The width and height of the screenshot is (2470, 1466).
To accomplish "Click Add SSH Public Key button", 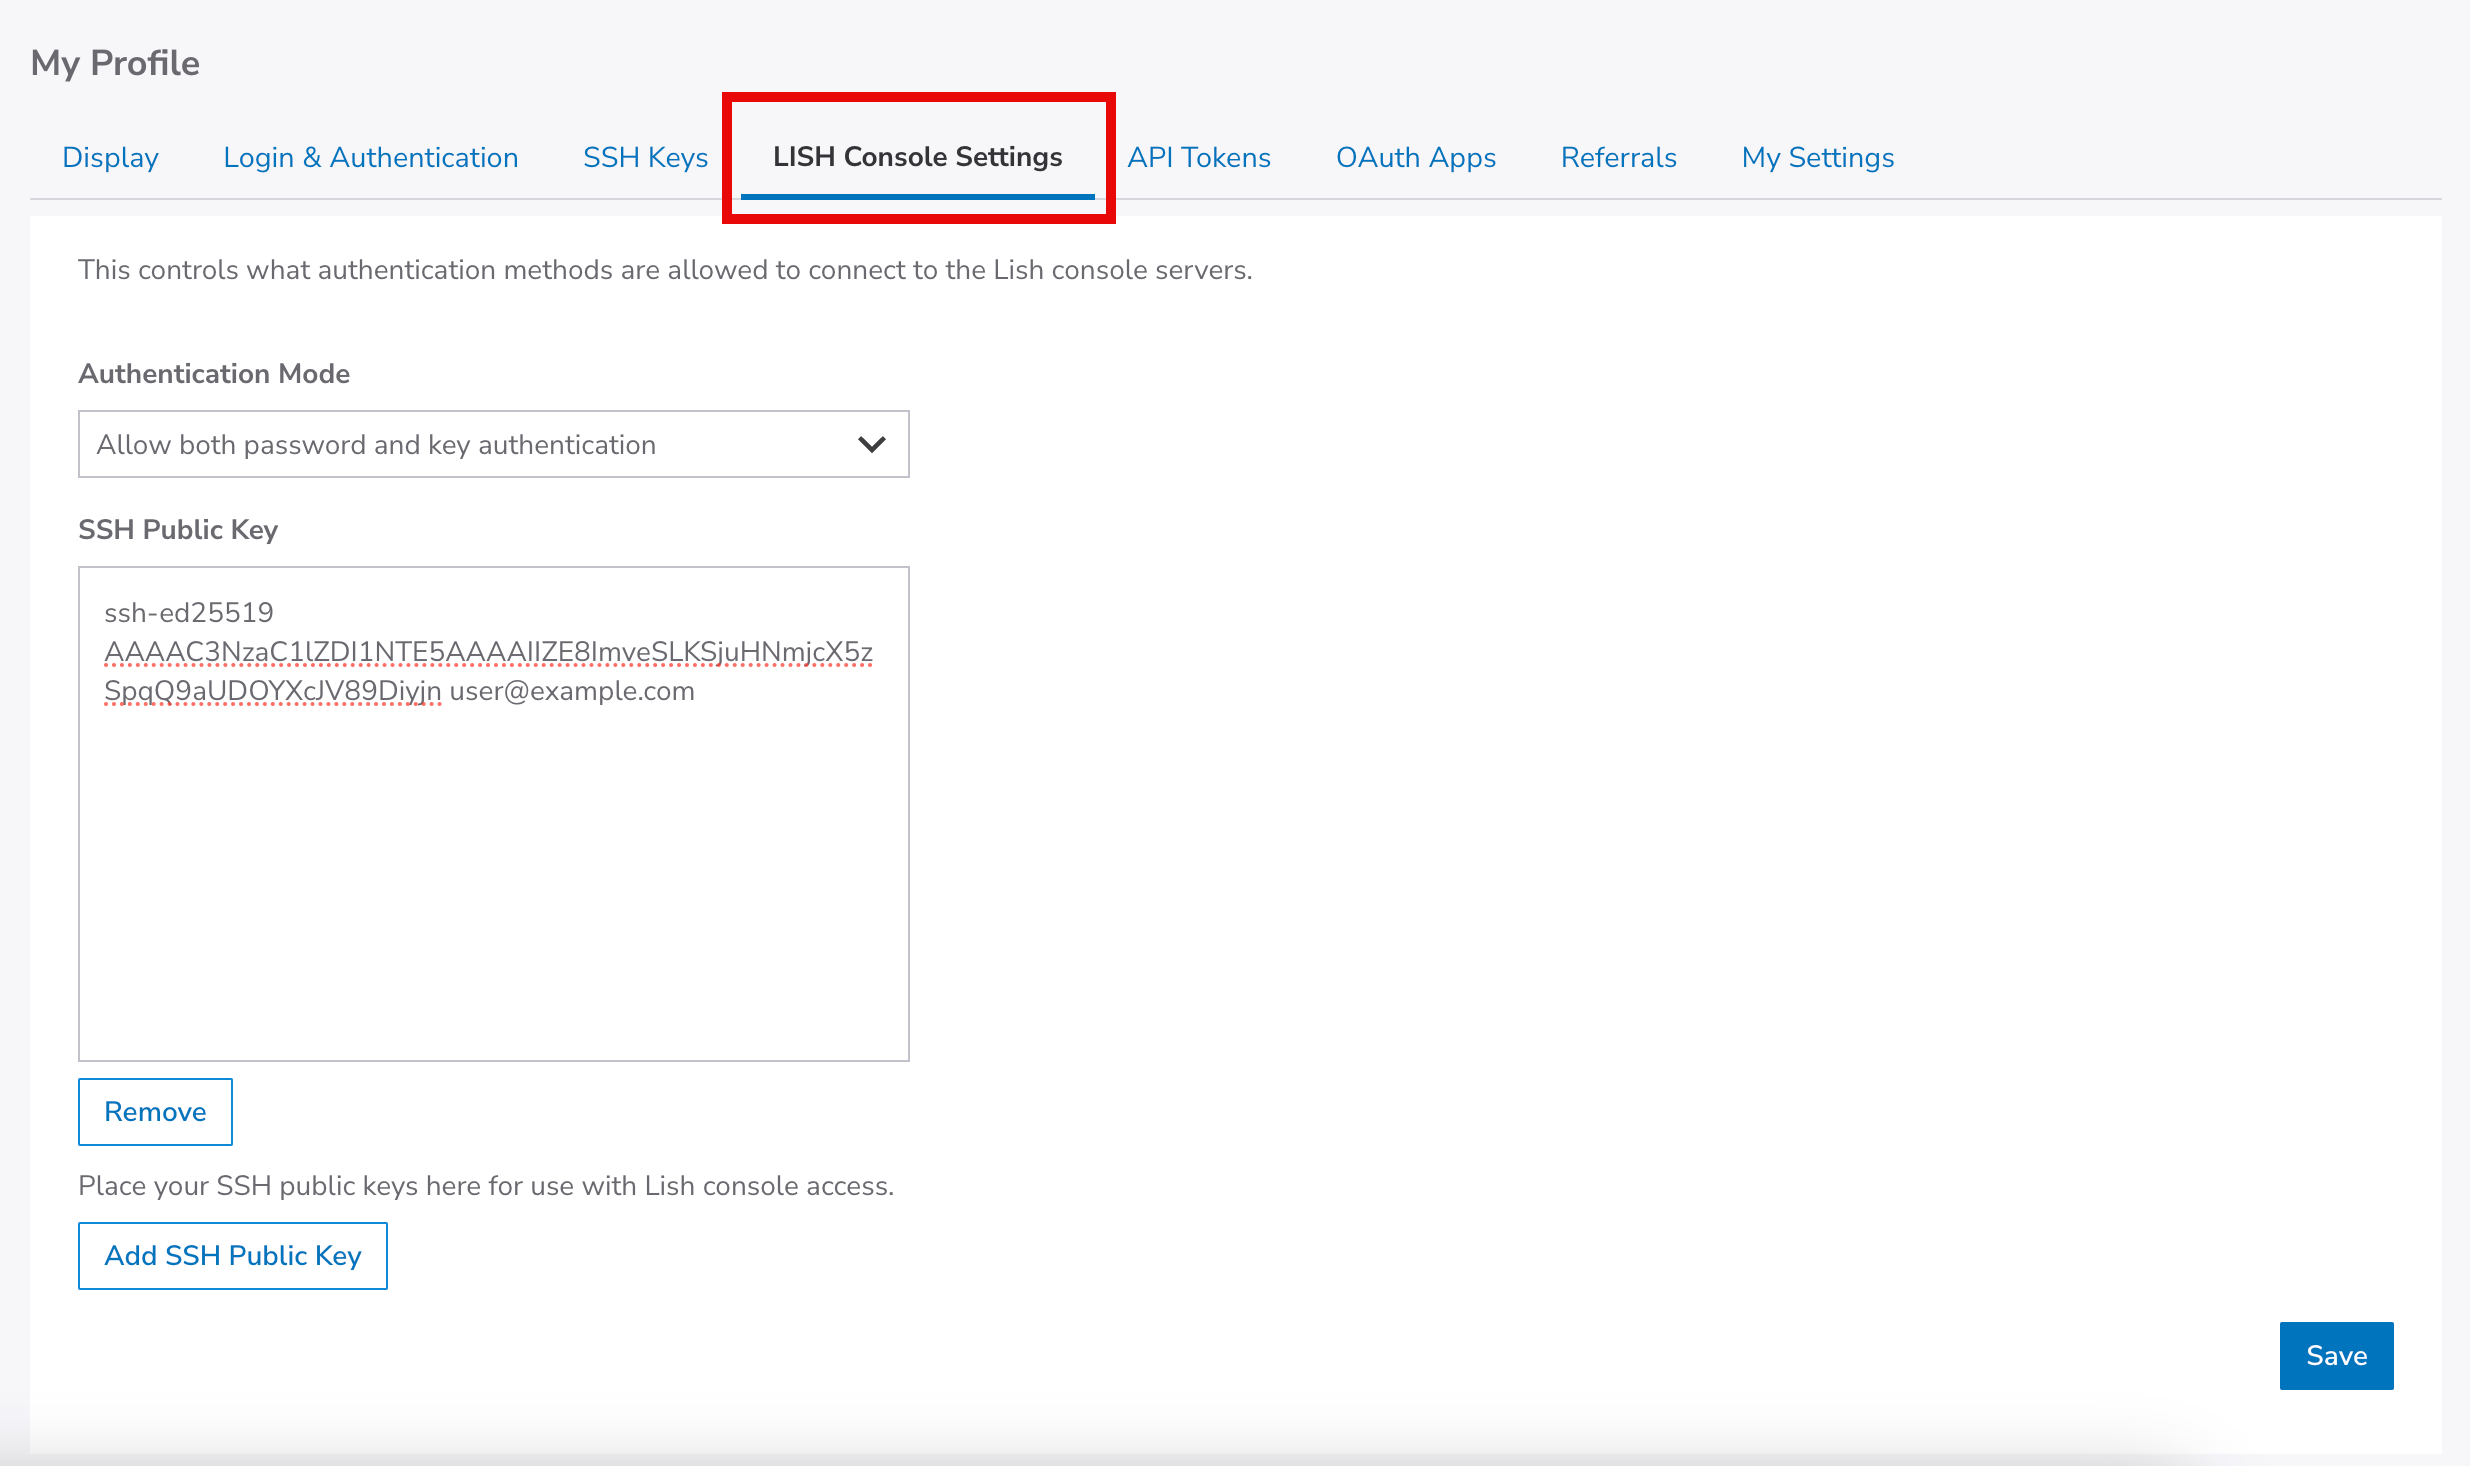I will coord(233,1255).
